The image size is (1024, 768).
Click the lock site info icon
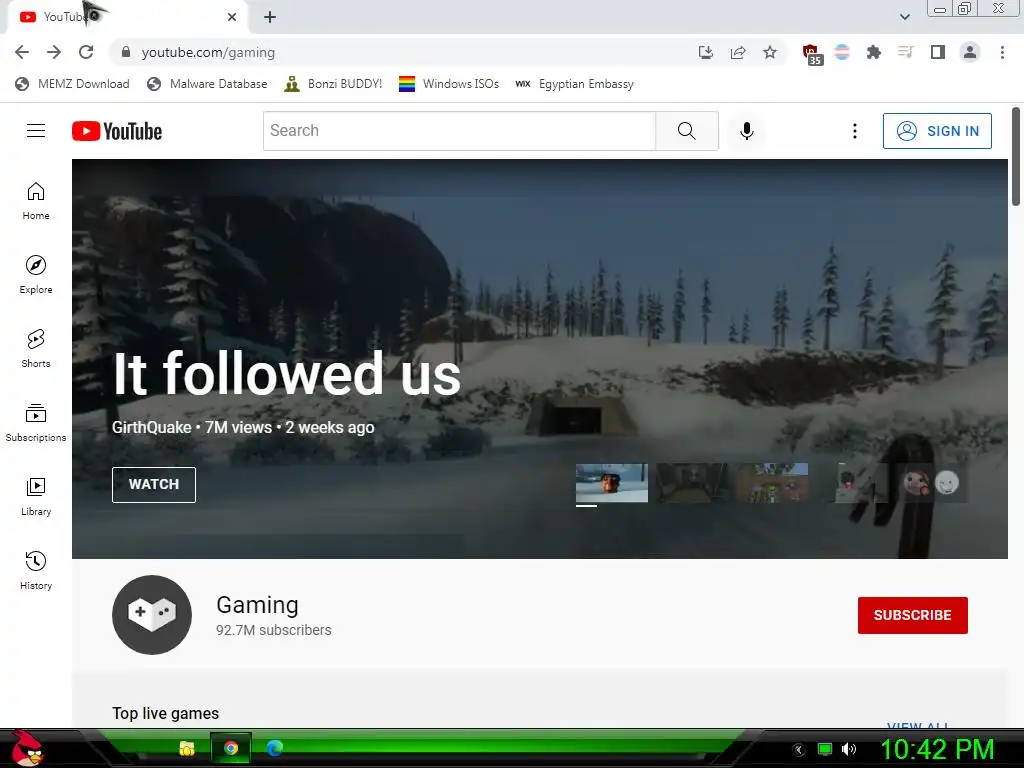pos(126,52)
